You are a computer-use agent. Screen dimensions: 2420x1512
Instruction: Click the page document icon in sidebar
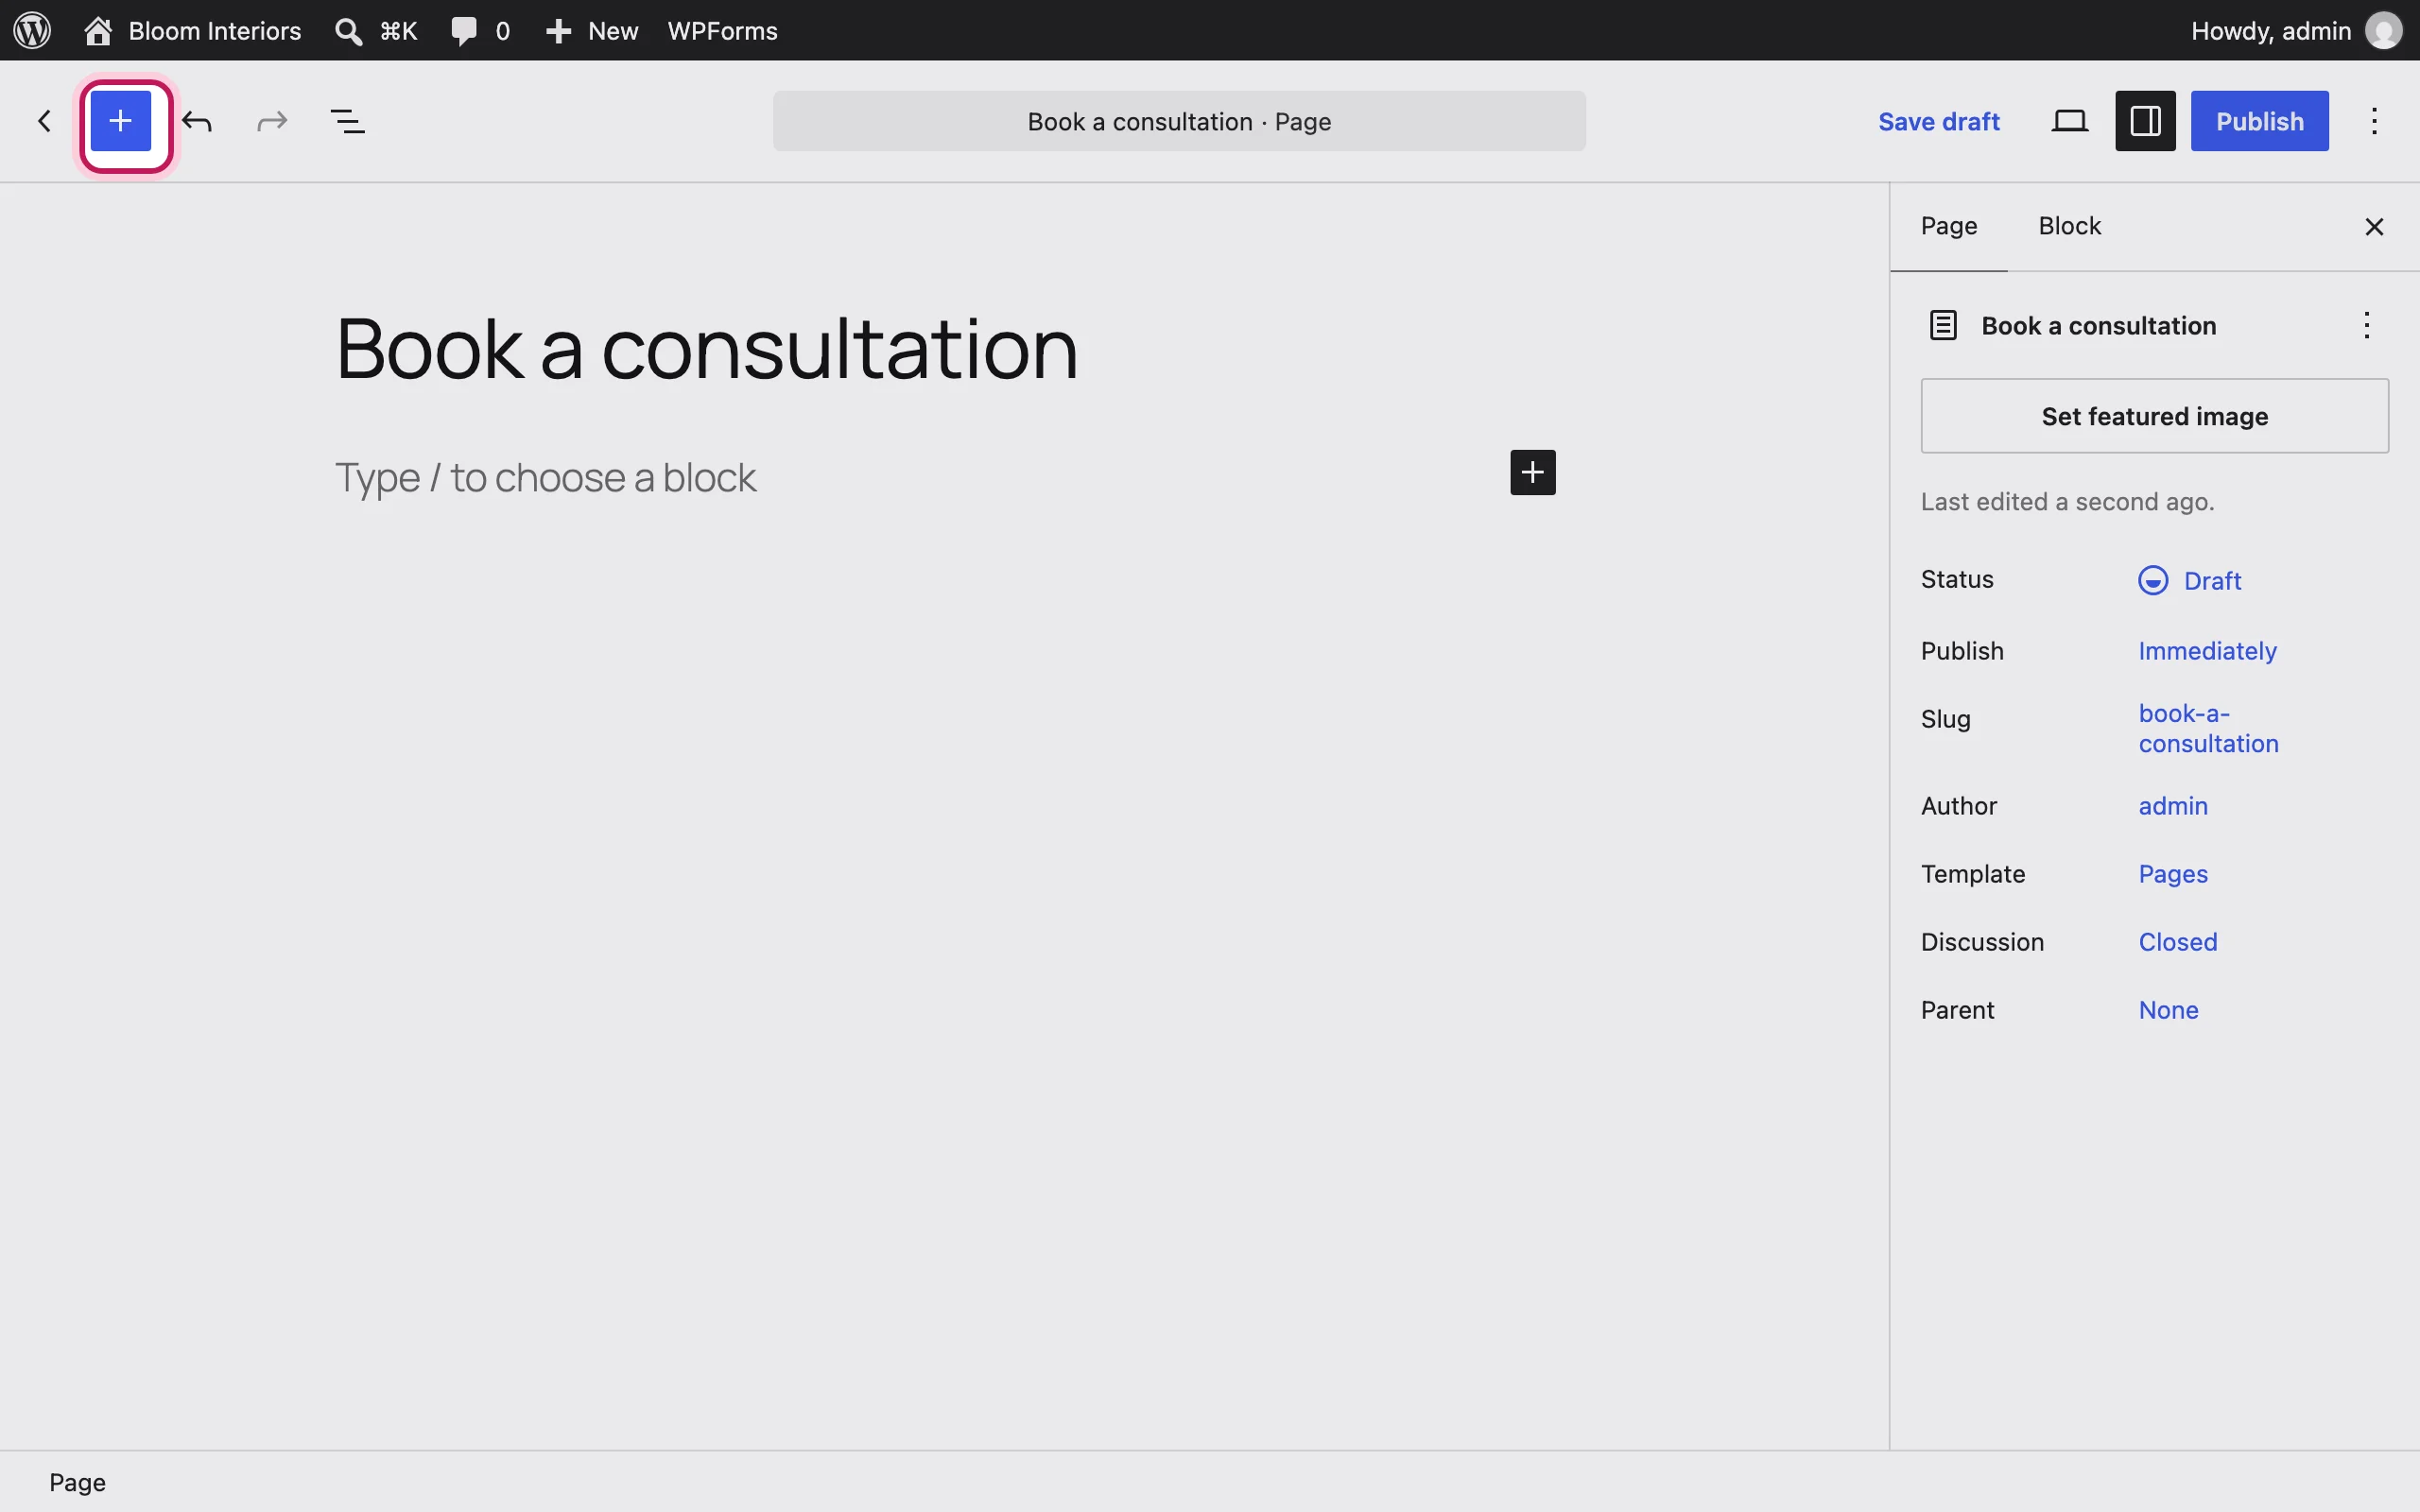pos(1943,325)
